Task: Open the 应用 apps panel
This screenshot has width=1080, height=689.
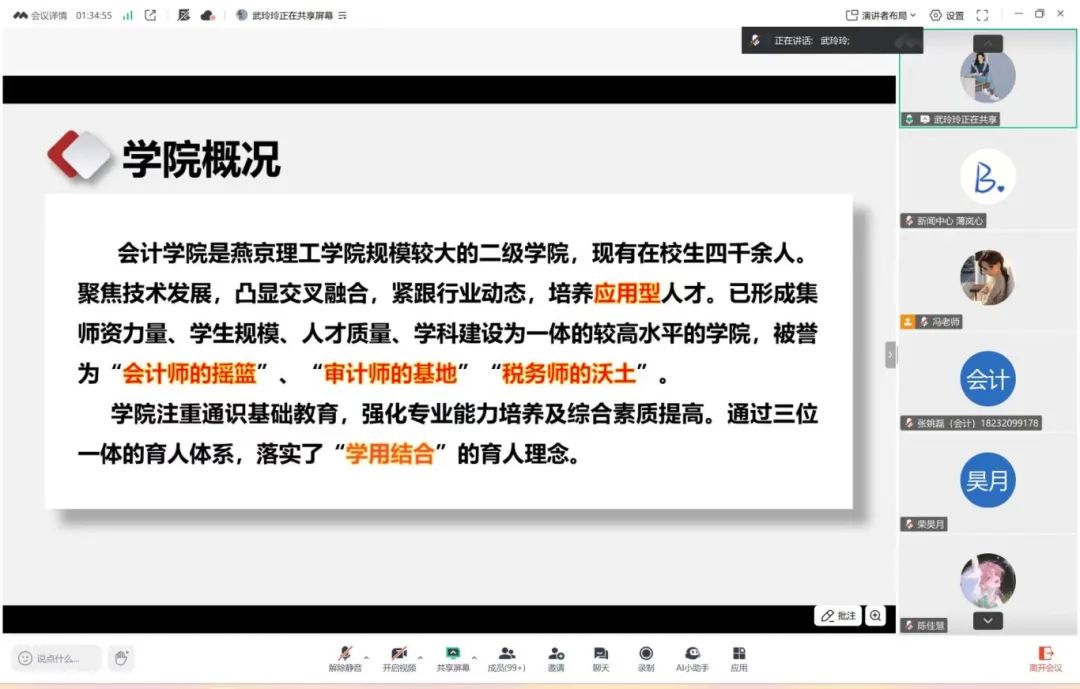Action: 739,657
